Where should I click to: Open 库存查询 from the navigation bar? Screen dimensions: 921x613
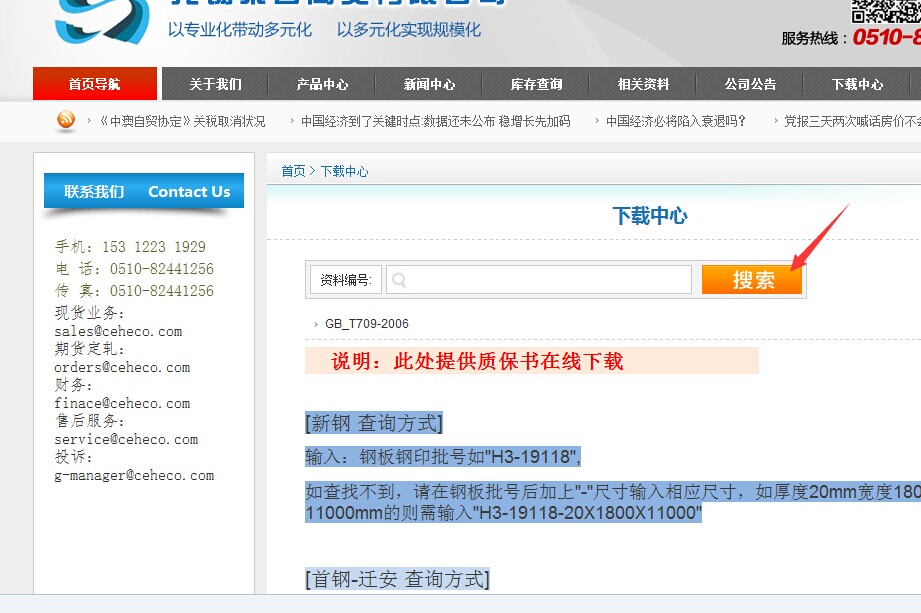coord(536,84)
